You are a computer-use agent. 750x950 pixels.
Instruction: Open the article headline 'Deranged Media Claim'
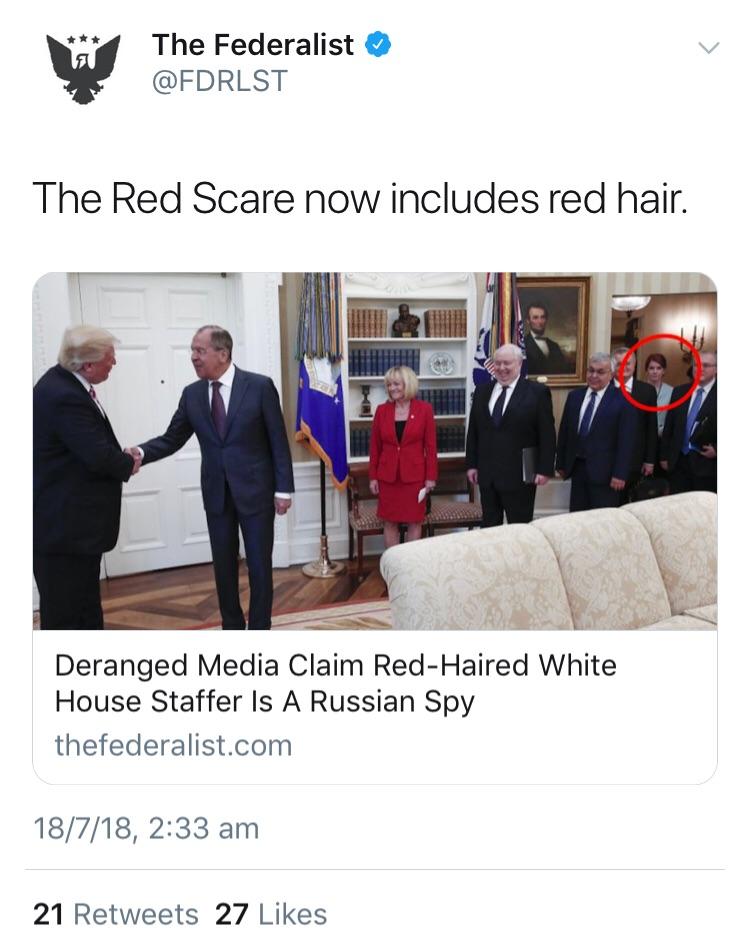[x=336, y=683]
